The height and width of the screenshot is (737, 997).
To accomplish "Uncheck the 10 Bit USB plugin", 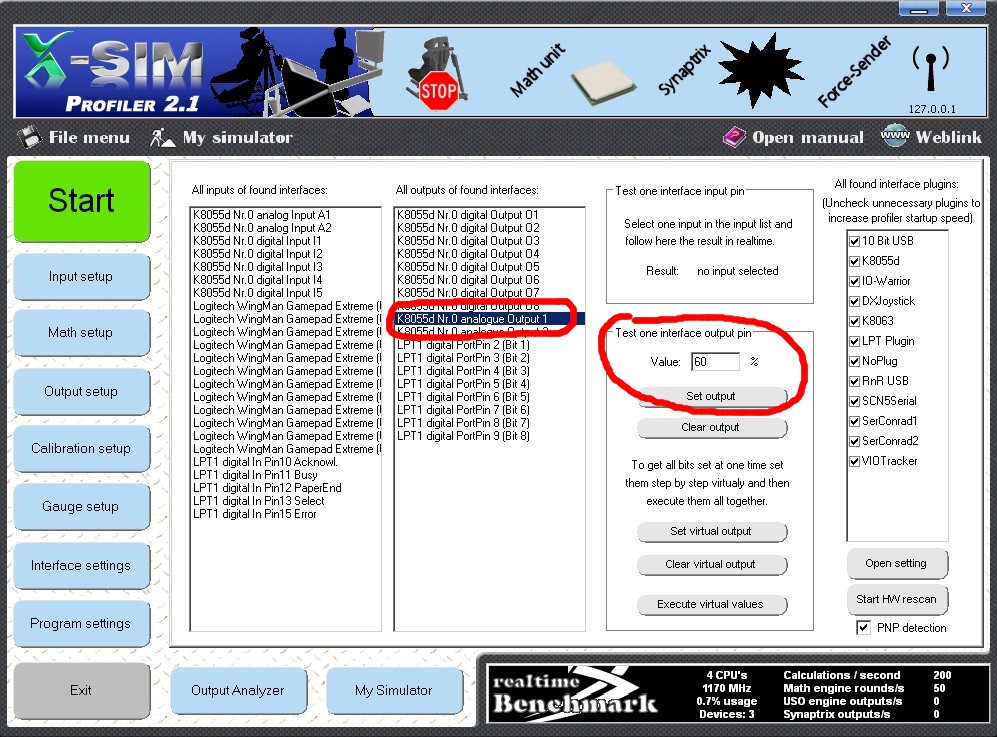I will coord(854,241).
